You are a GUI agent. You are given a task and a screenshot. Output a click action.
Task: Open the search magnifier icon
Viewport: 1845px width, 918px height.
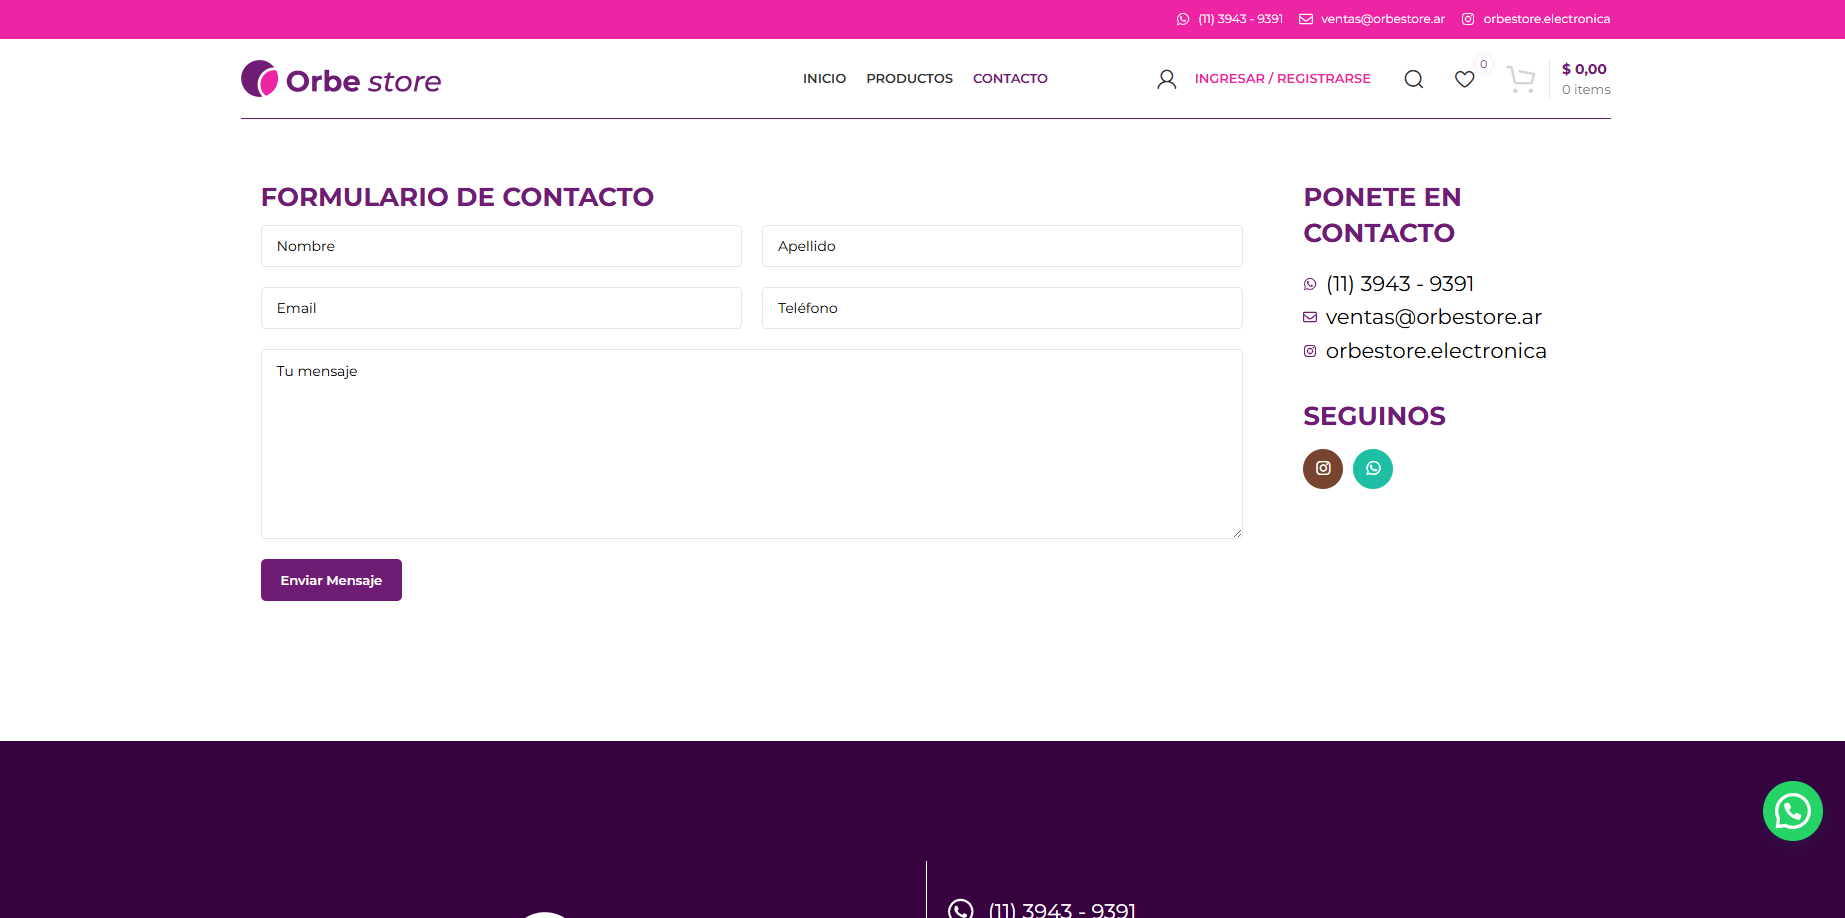[x=1413, y=79]
